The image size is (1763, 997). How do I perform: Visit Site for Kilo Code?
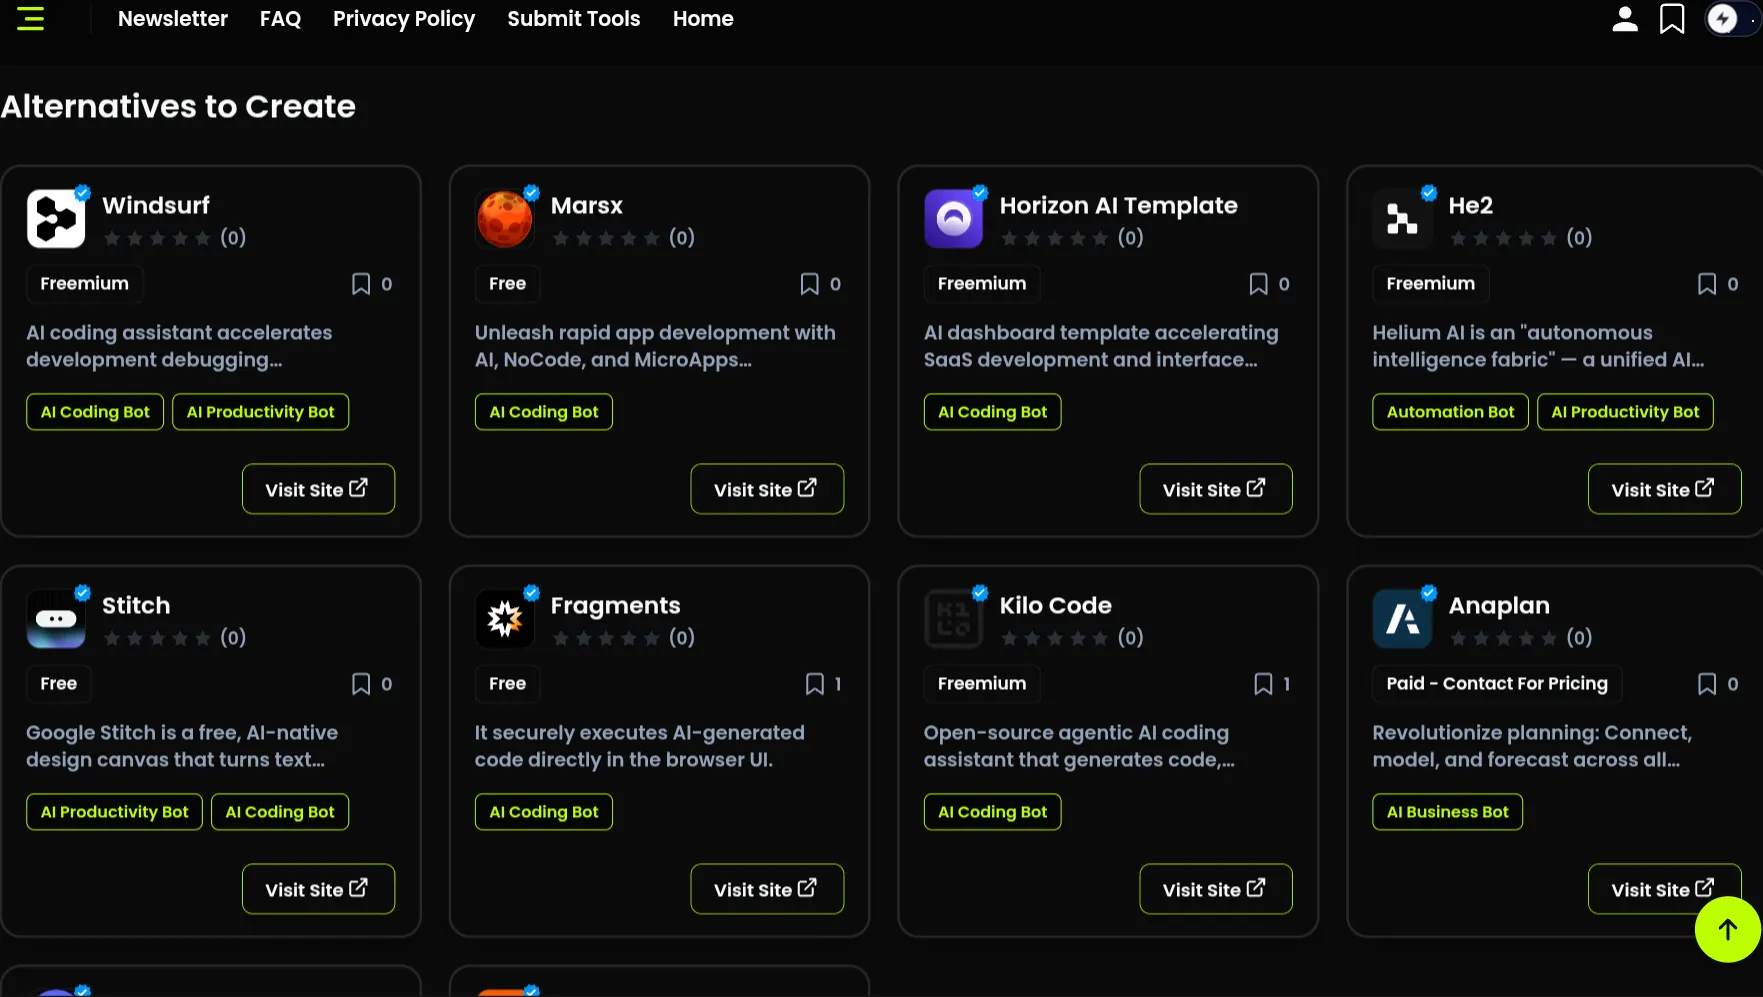1216,889
